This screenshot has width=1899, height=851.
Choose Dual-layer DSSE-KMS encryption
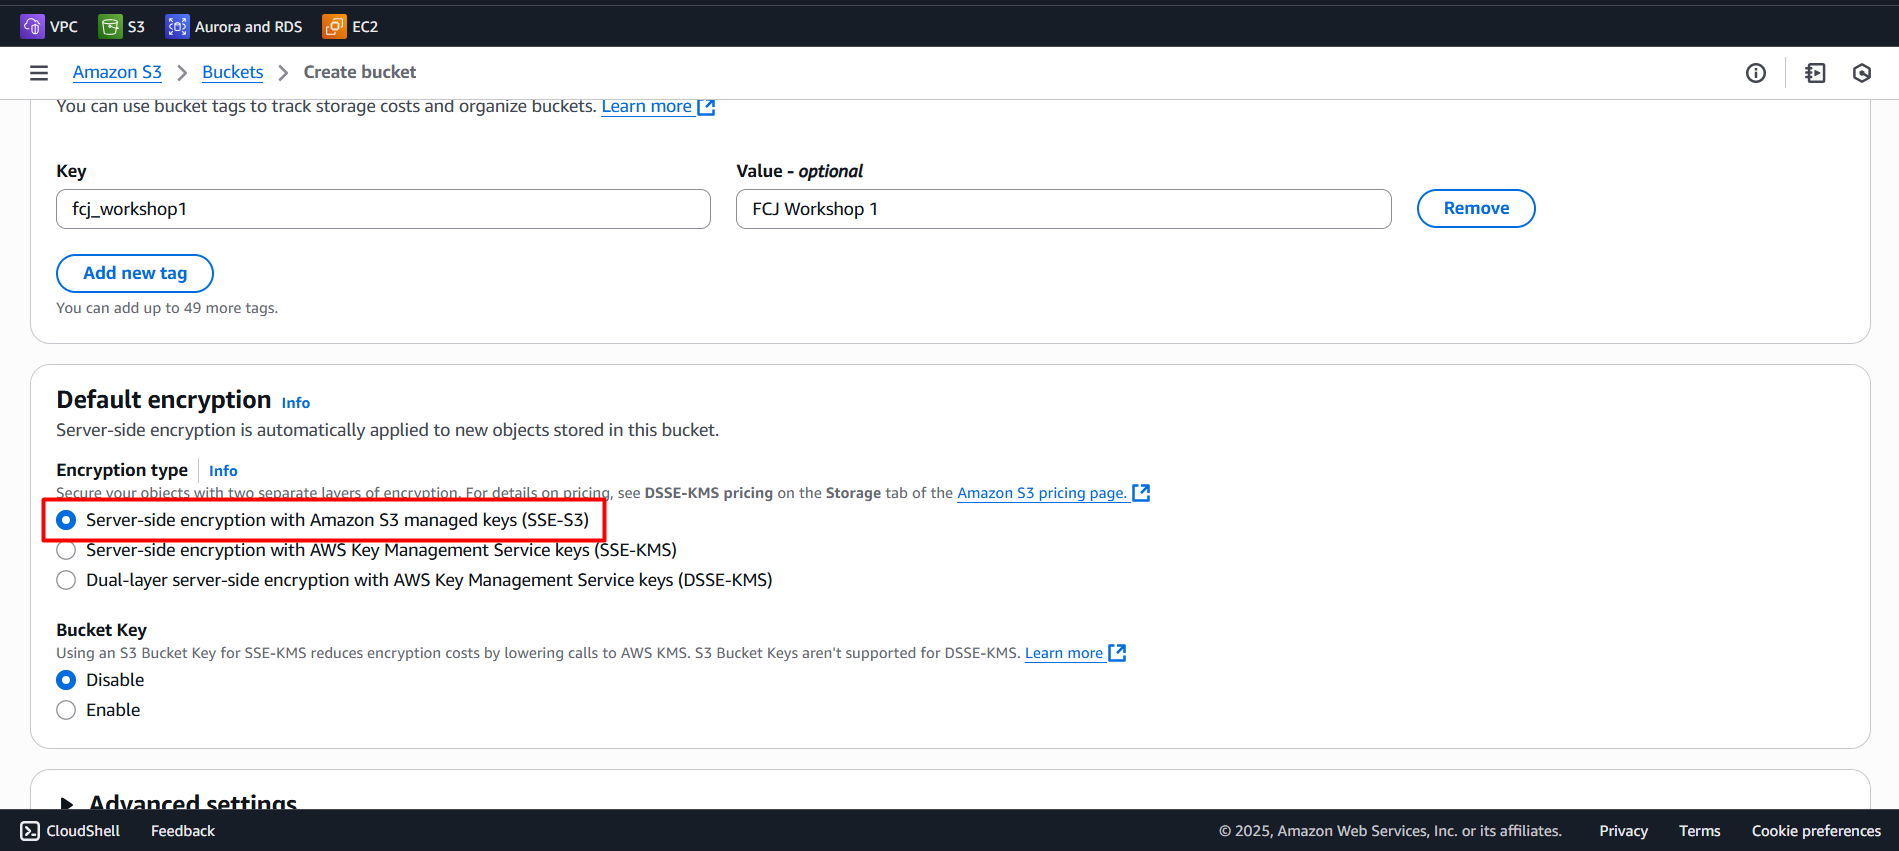pos(66,580)
